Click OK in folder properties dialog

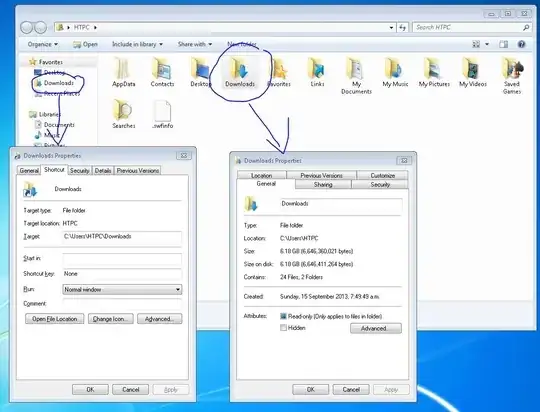(310, 390)
